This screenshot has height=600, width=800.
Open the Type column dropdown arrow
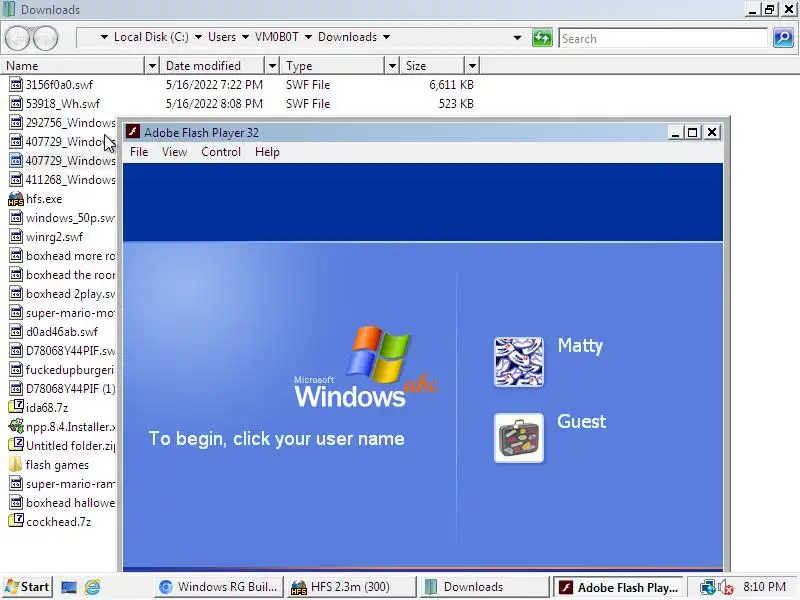click(392, 66)
